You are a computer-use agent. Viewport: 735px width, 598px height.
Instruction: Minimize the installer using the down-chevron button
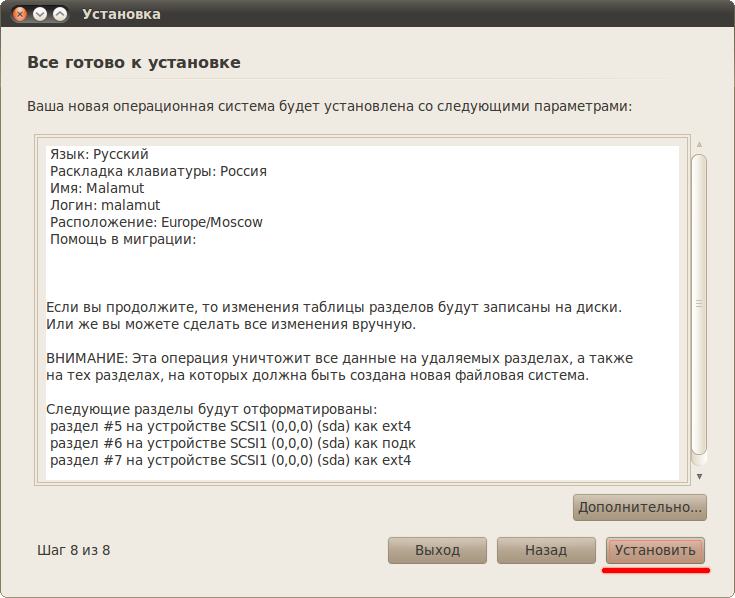tap(40, 14)
